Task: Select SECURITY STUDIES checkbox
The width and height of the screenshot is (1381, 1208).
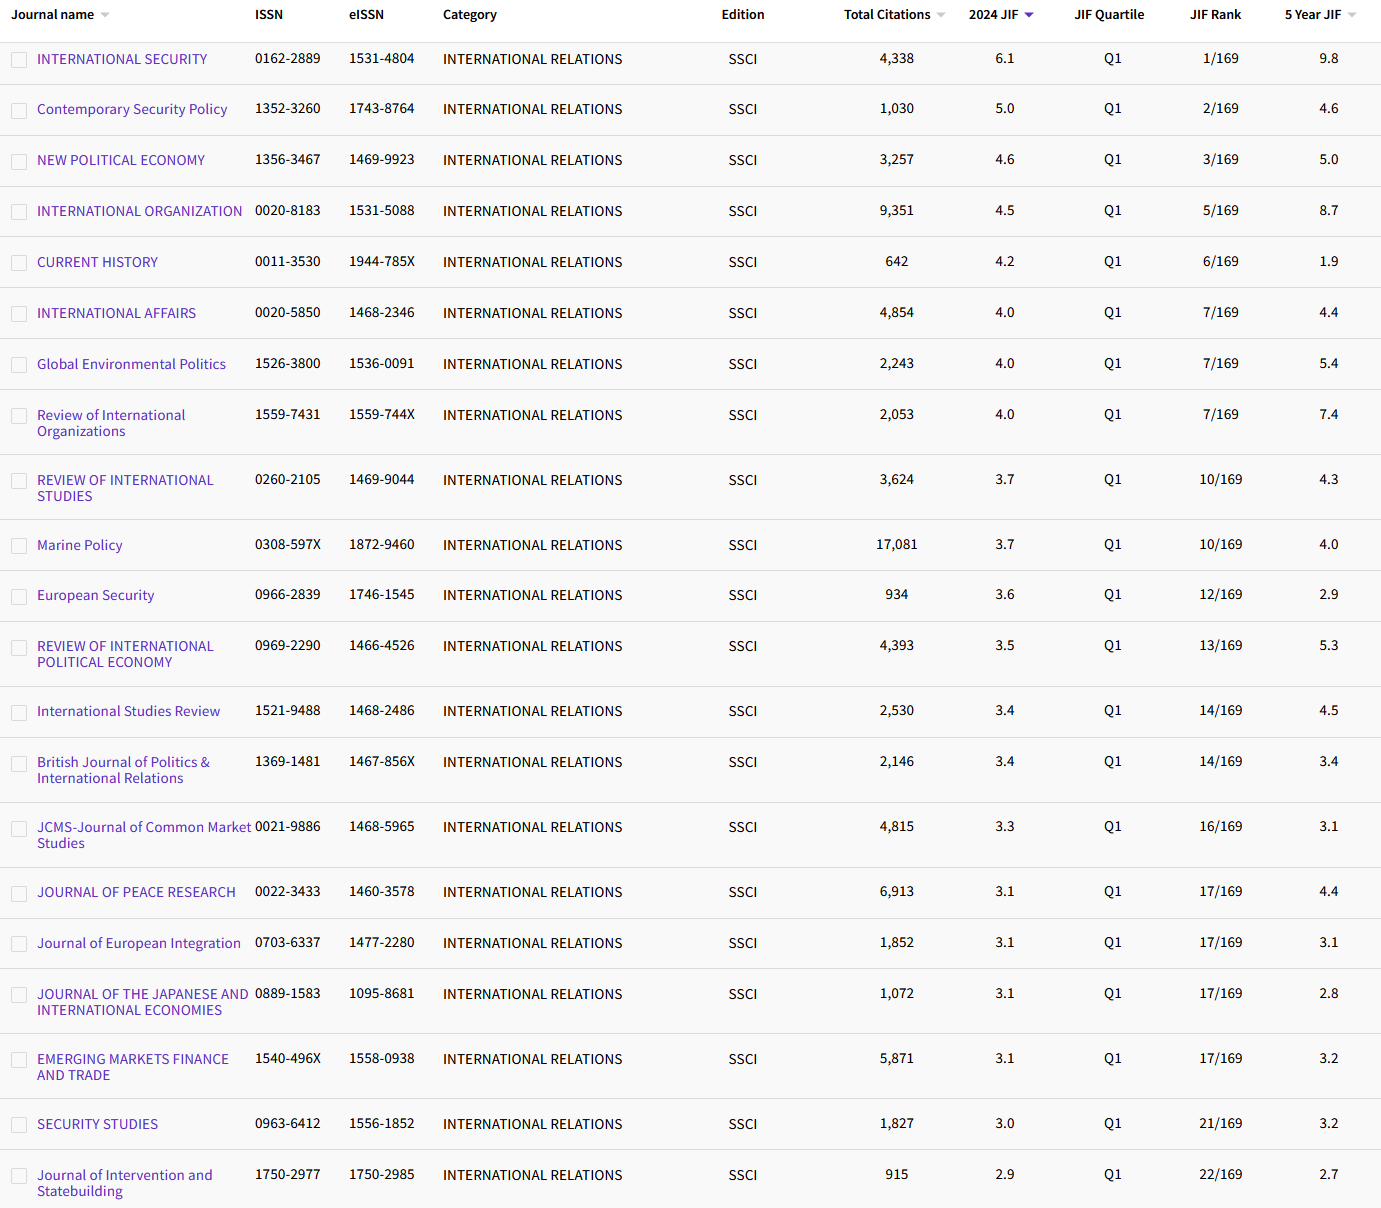Action: (19, 1125)
